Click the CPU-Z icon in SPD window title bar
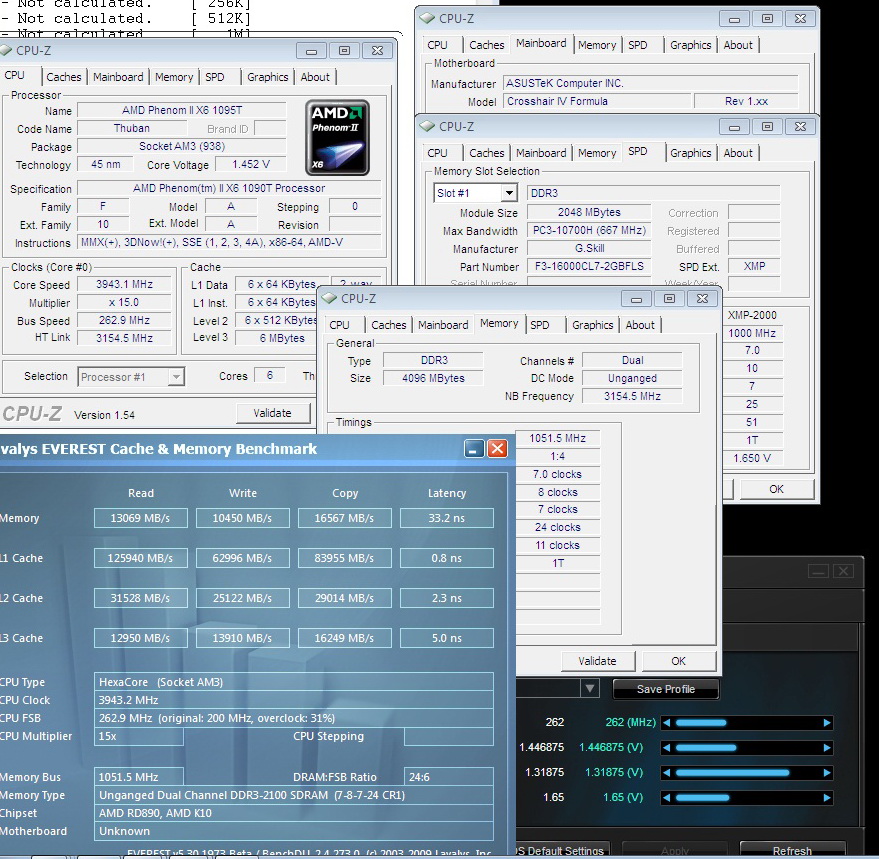 pos(427,127)
